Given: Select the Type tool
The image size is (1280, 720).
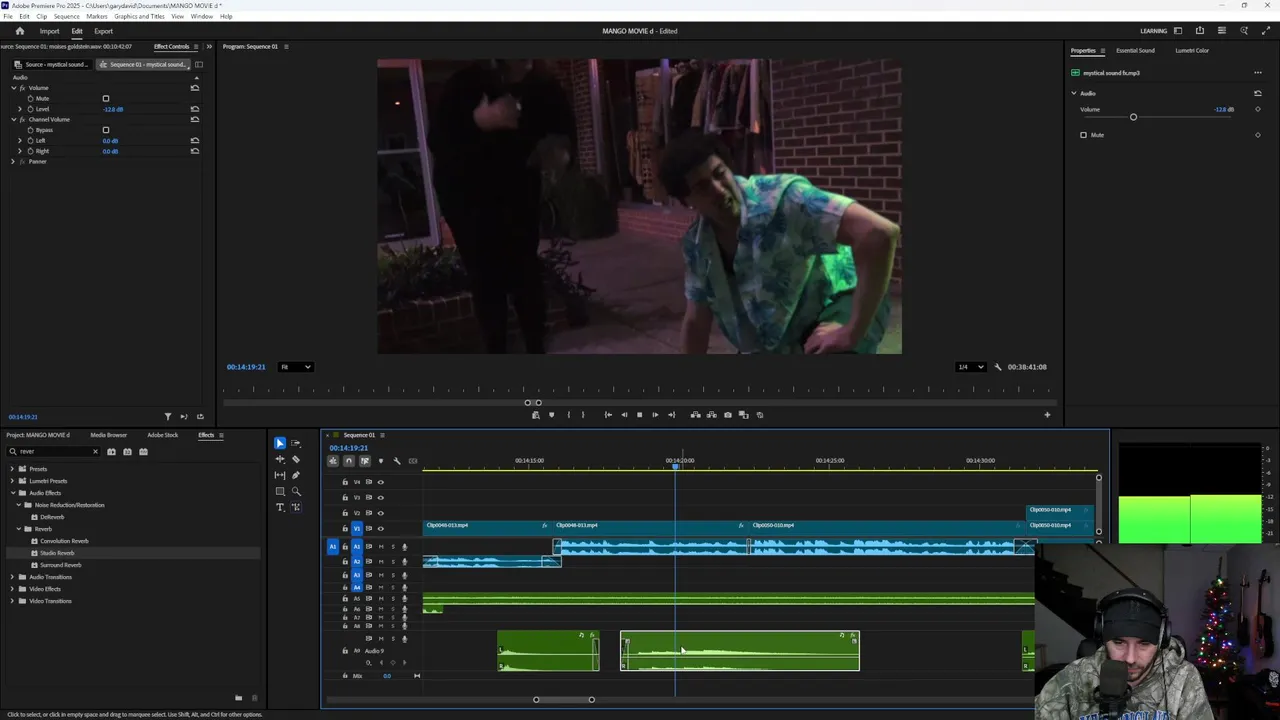Looking at the screenshot, I should click(x=280, y=507).
